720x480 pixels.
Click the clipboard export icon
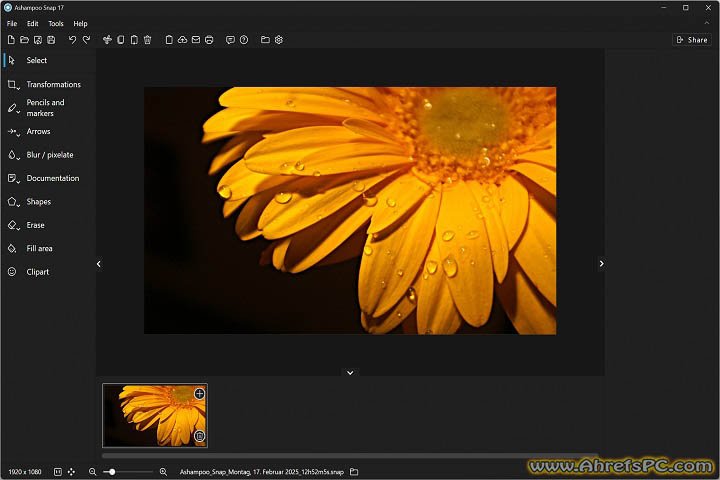point(169,40)
